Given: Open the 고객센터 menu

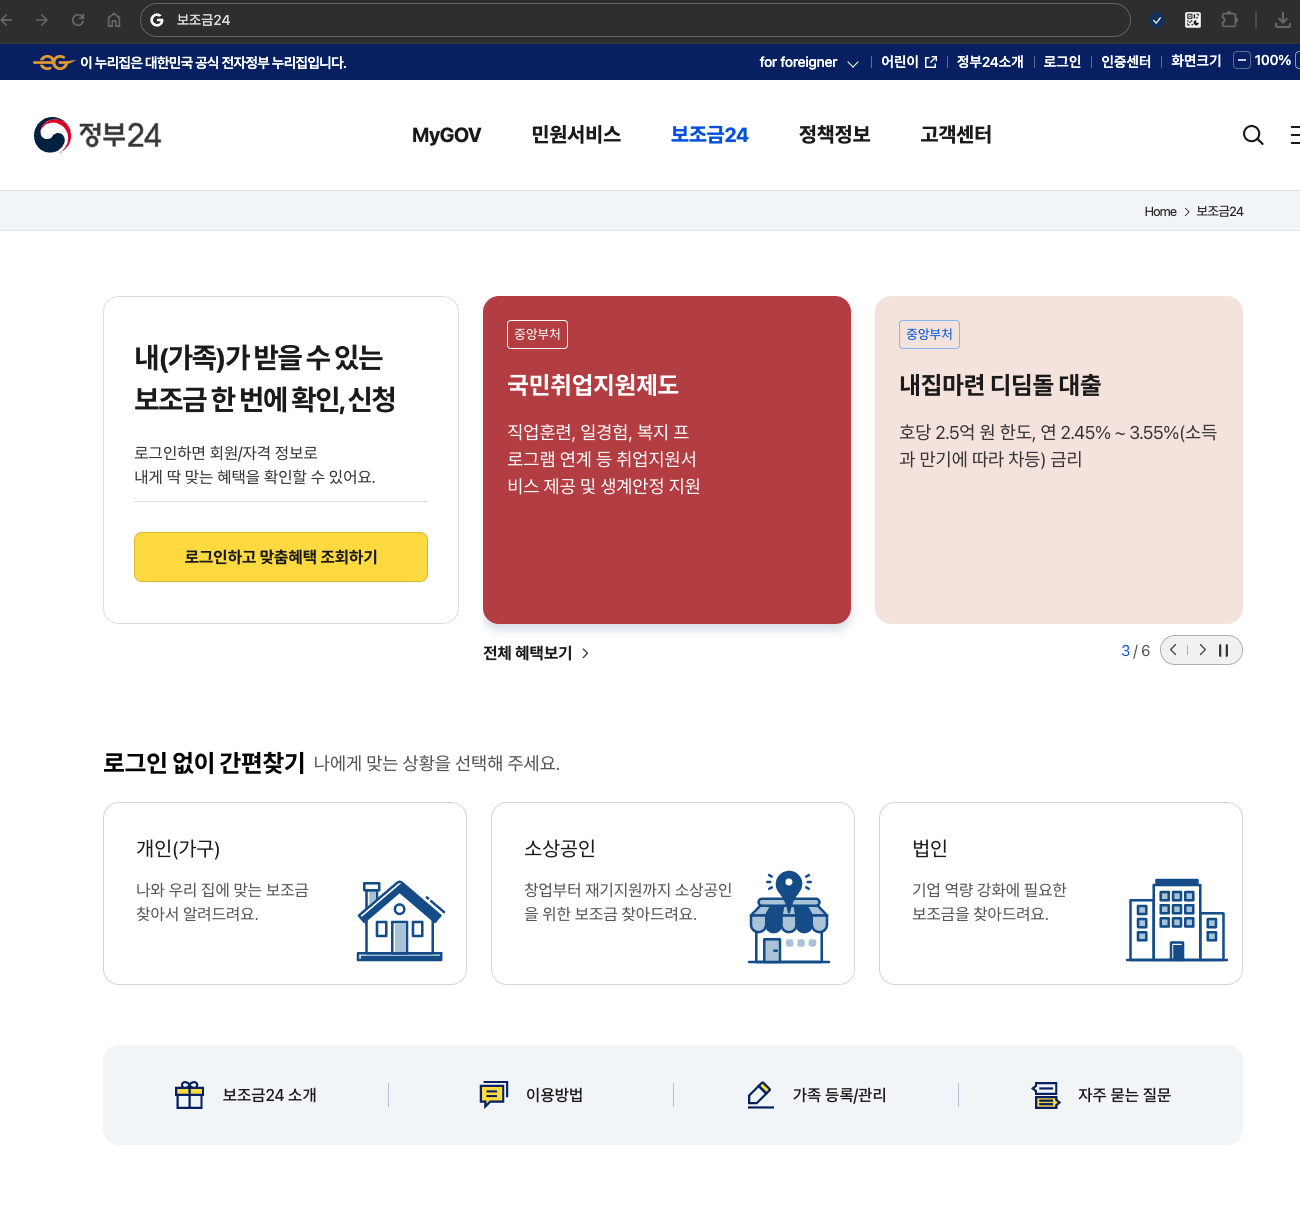Looking at the screenshot, I should coord(956,135).
